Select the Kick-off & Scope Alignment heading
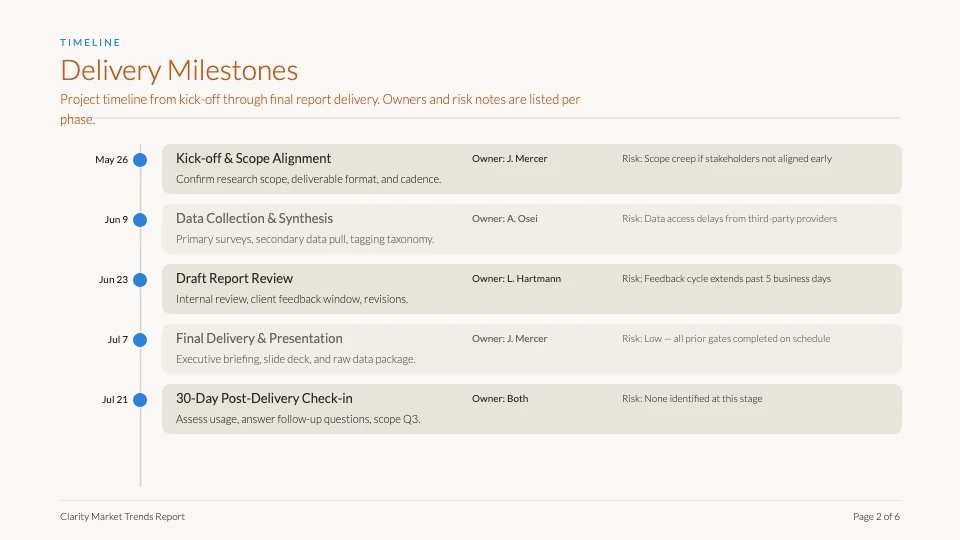 click(x=253, y=159)
